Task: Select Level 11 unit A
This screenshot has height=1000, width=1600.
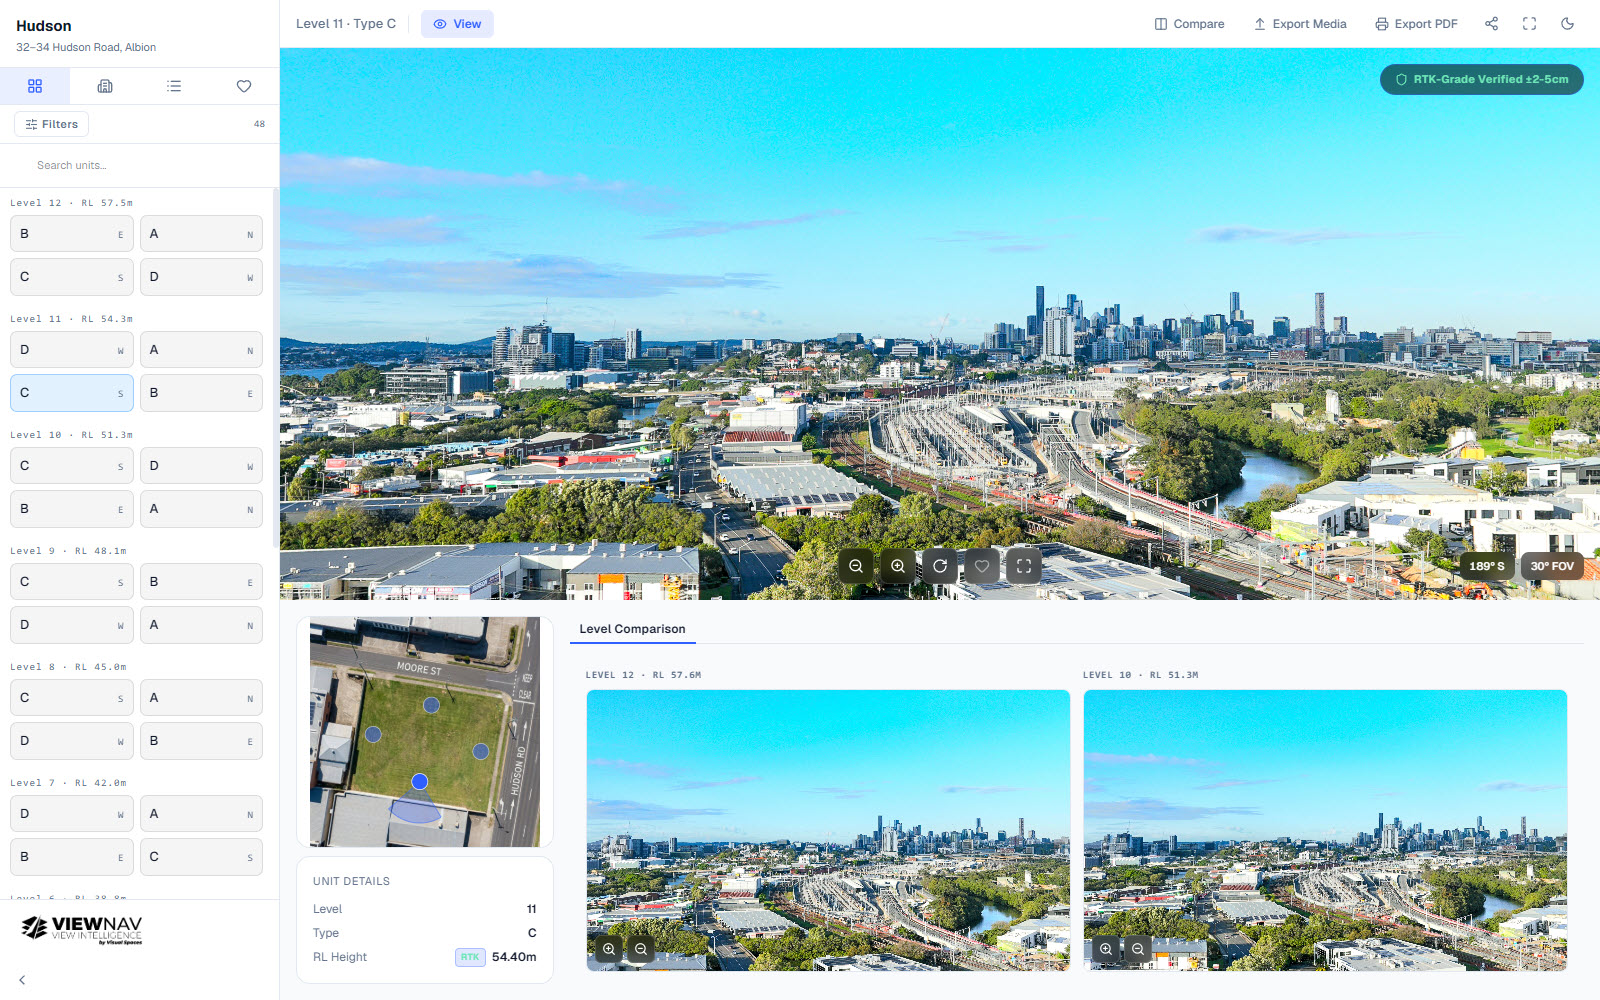Action: (201, 350)
